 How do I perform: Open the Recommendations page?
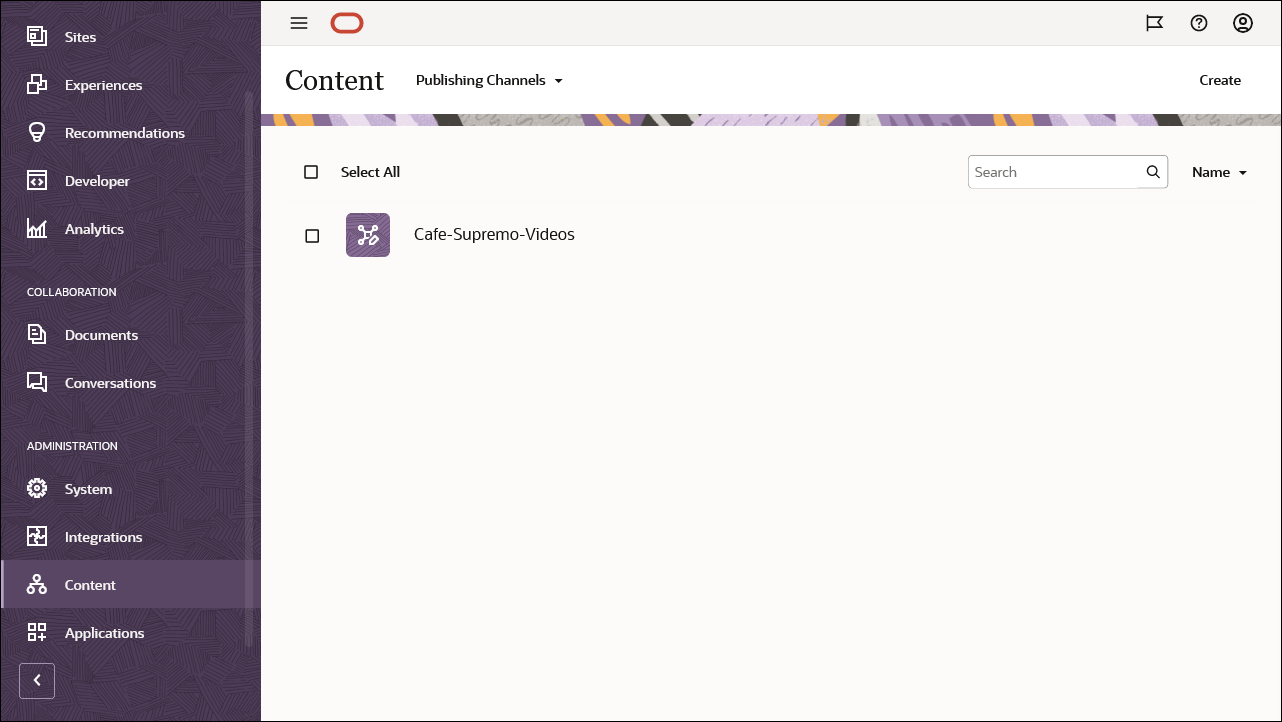tap(124, 132)
